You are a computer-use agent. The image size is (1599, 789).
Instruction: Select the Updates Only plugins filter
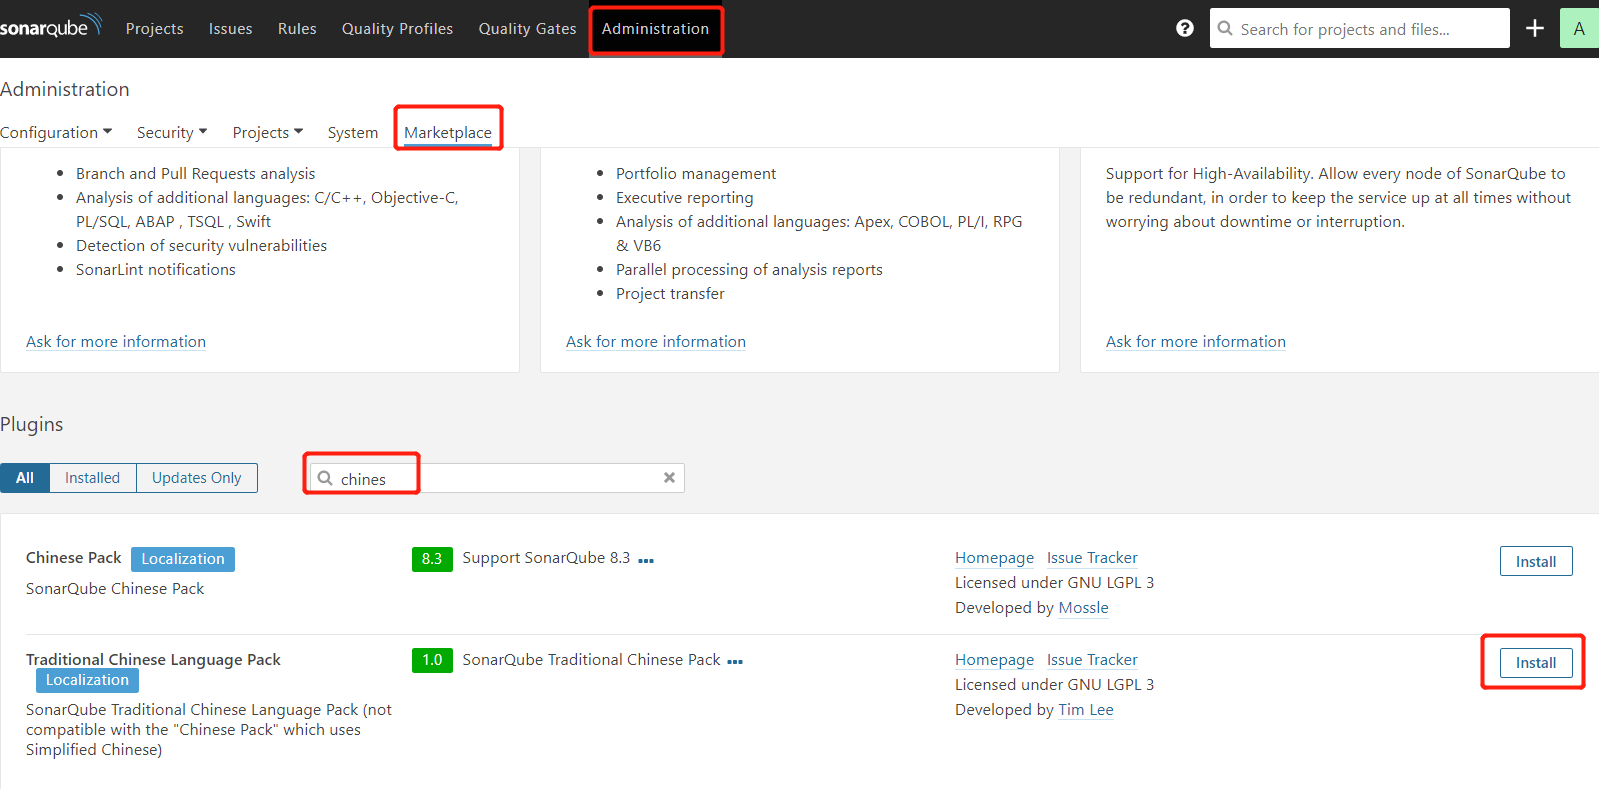coord(197,478)
